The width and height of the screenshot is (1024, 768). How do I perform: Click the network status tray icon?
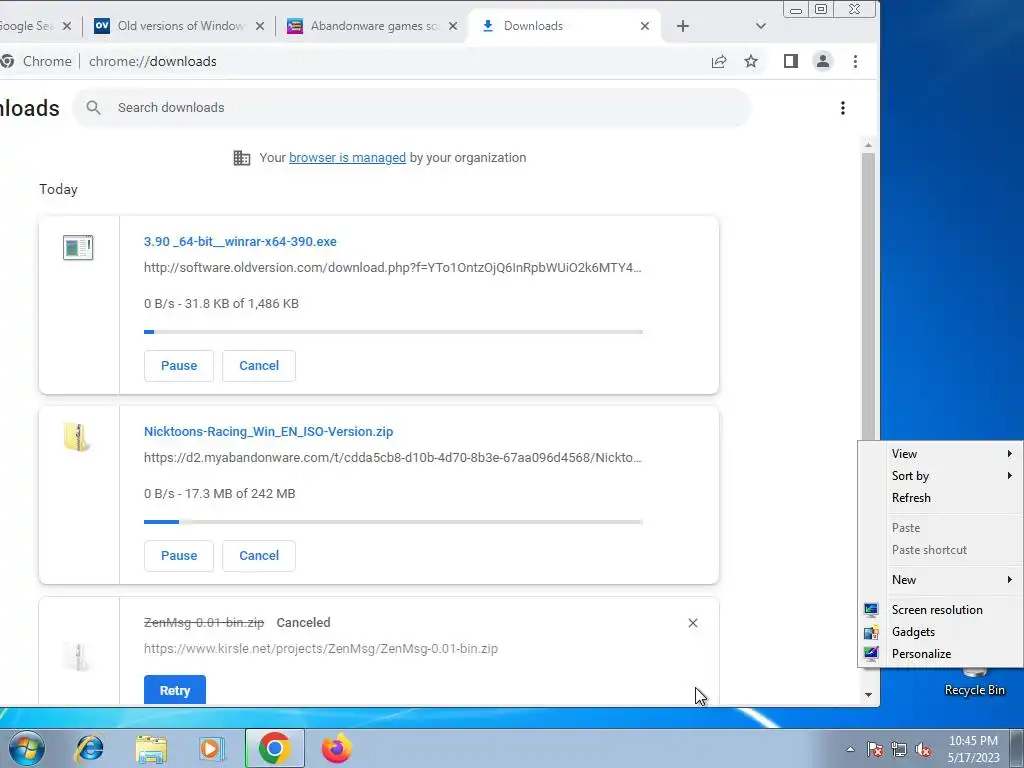click(x=899, y=750)
